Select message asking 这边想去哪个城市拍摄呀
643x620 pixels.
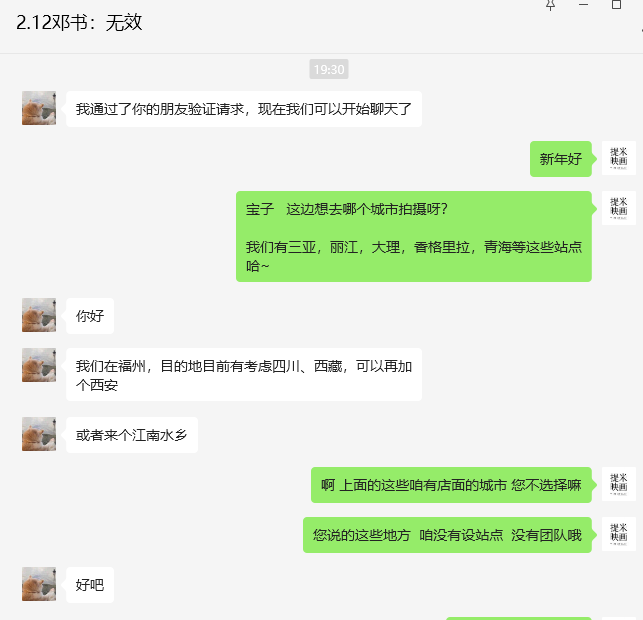click(x=414, y=237)
